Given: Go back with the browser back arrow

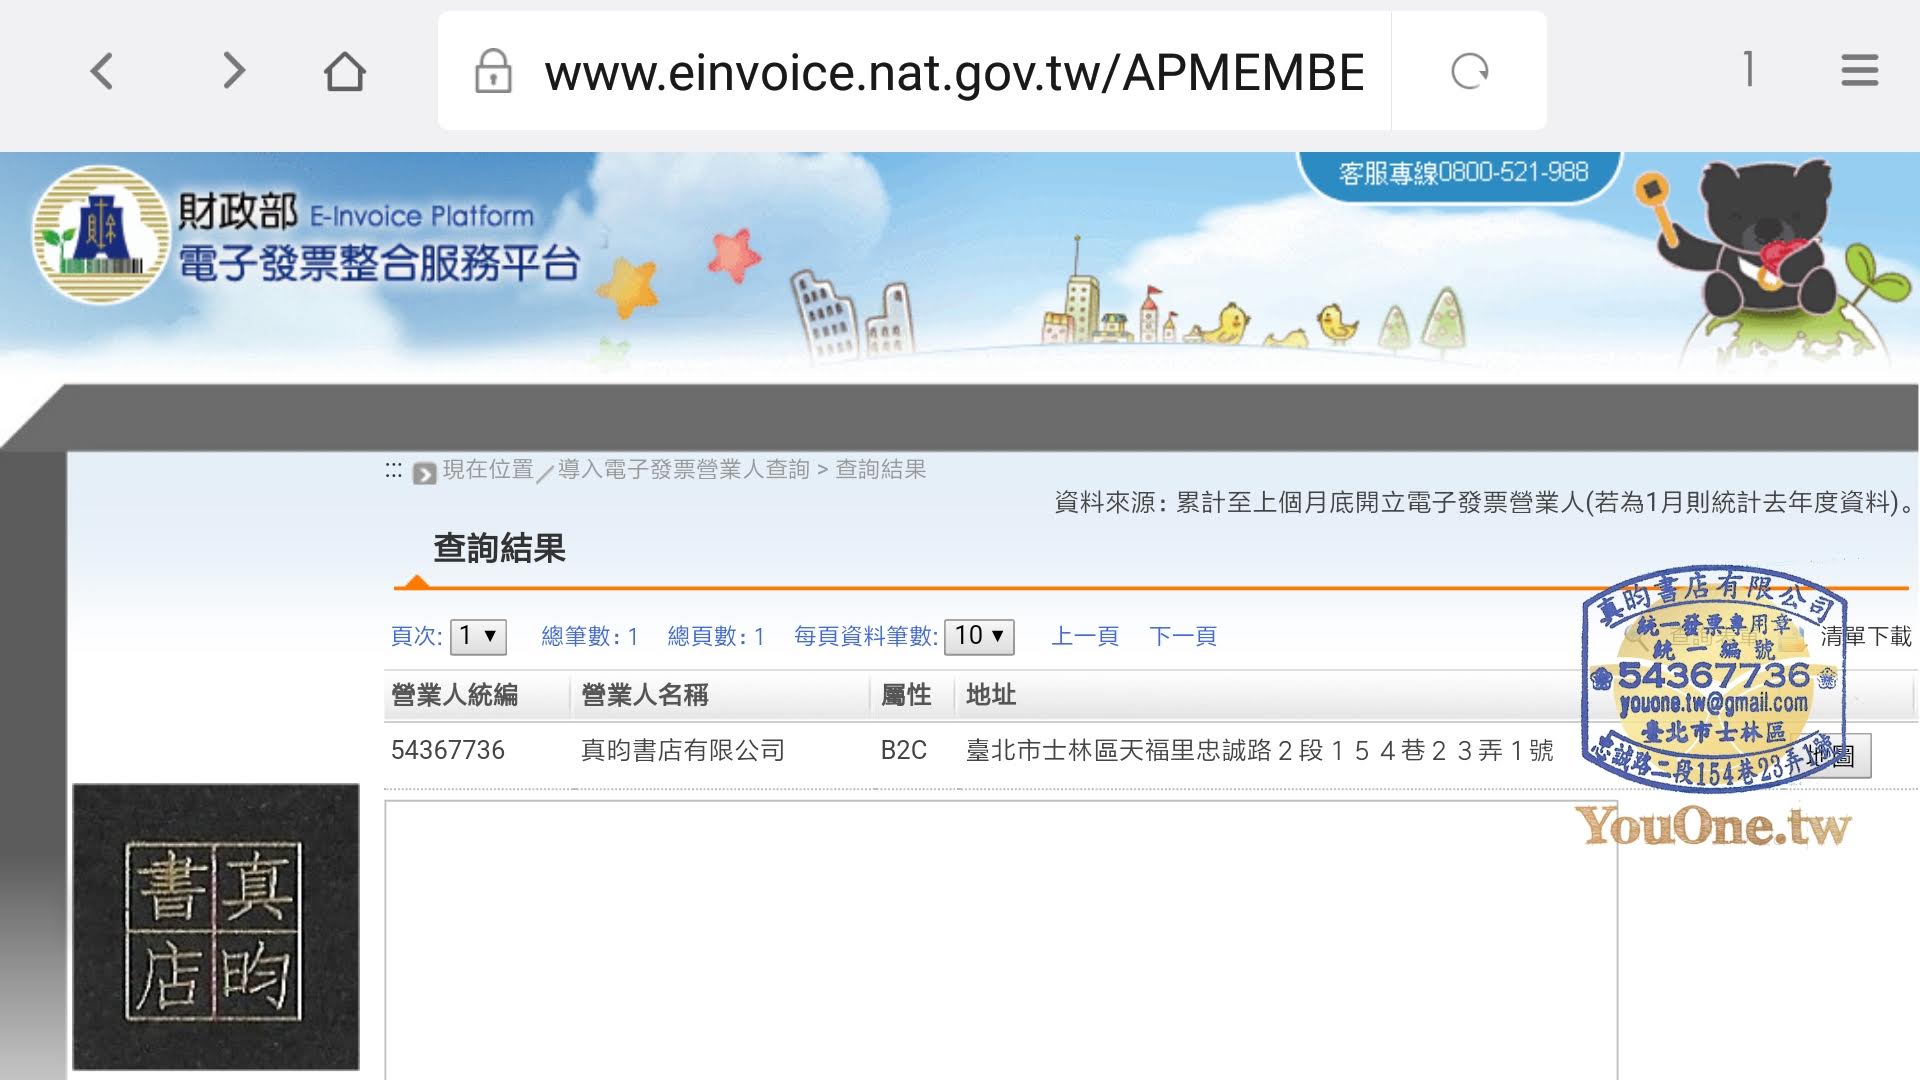Looking at the screenshot, I should tap(101, 71).
